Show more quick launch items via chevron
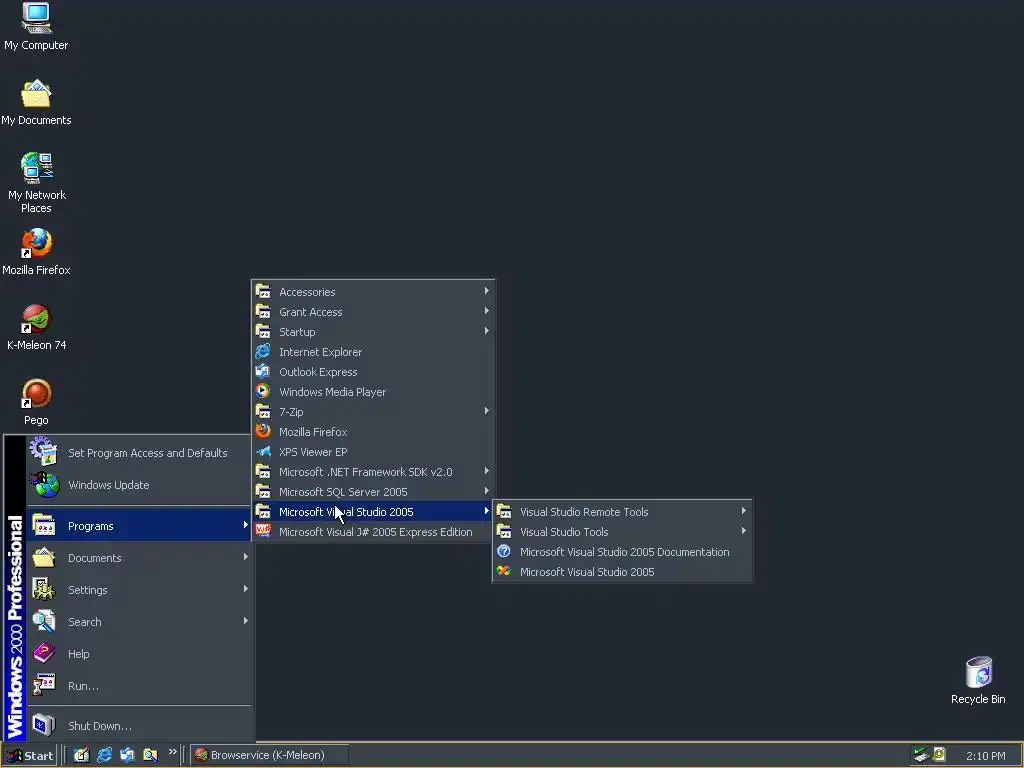Image resolution: width=1024 pixels, height=768 pixels. coord(172,752)
